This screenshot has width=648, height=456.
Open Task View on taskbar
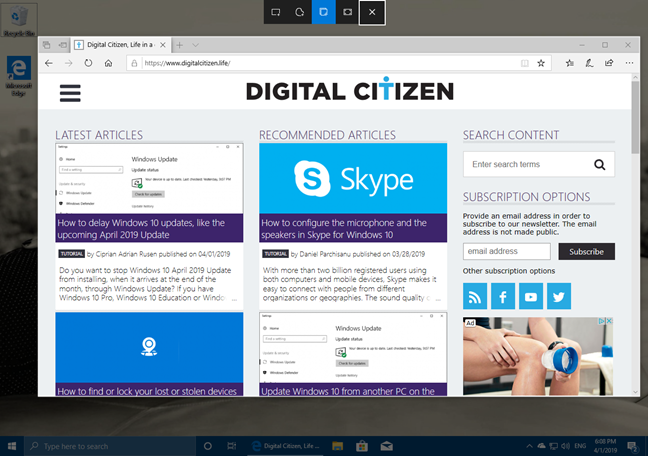coord(232,446)
